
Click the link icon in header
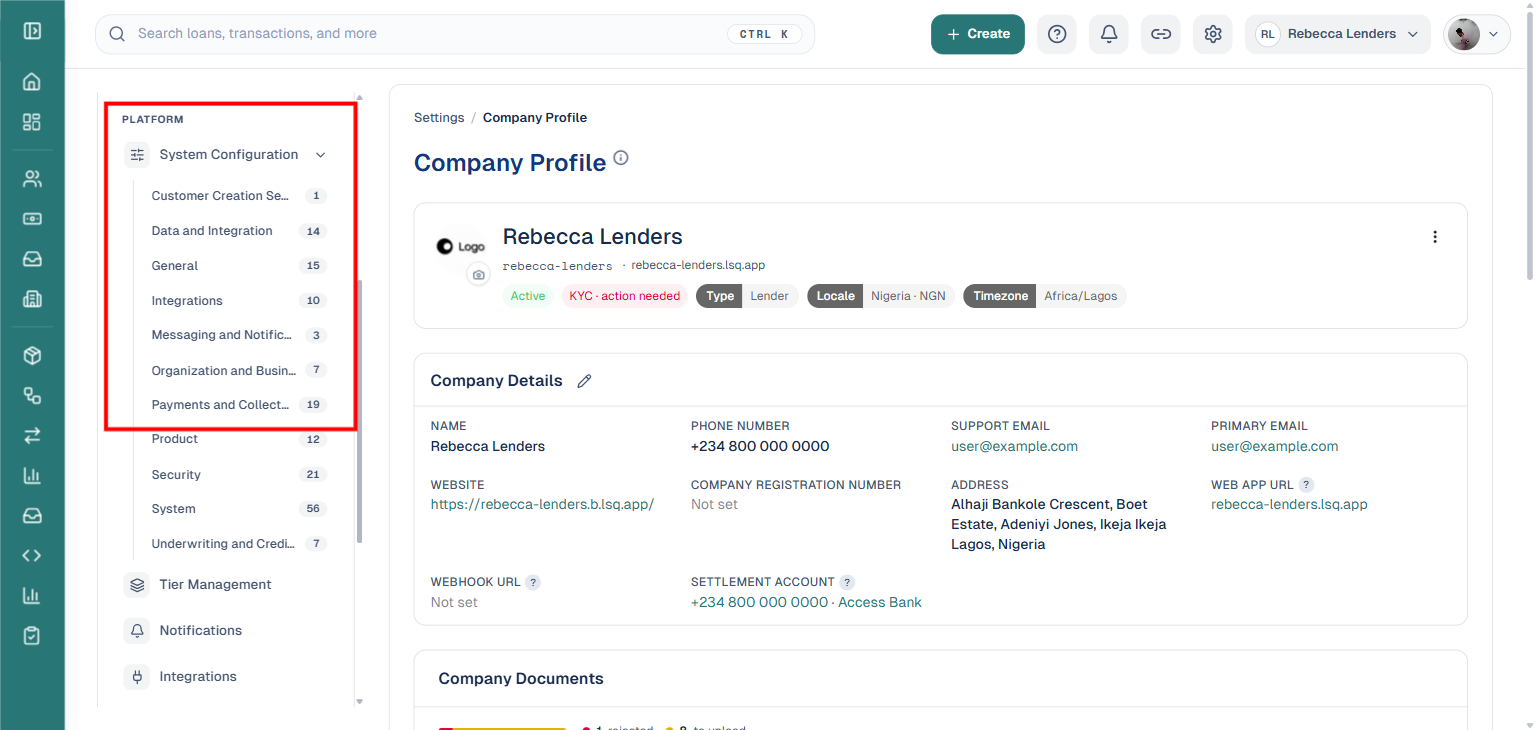pos(1161,34)
